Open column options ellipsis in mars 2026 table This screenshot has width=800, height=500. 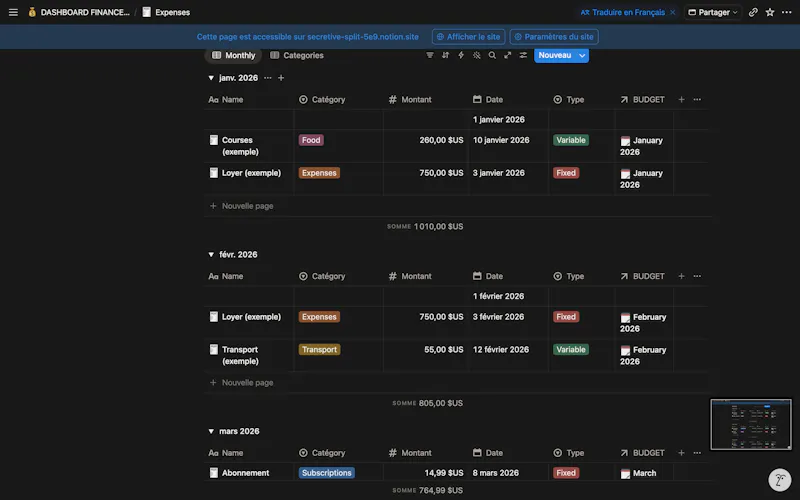(697, 453)
